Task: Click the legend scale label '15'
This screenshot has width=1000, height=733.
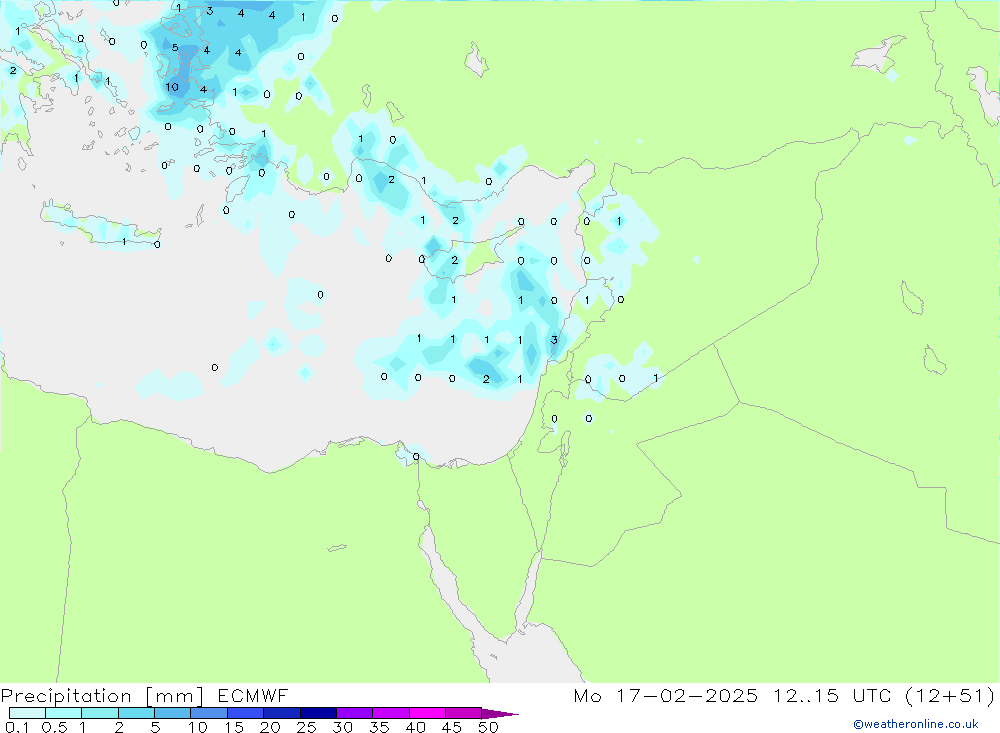Action: (234, 727)
